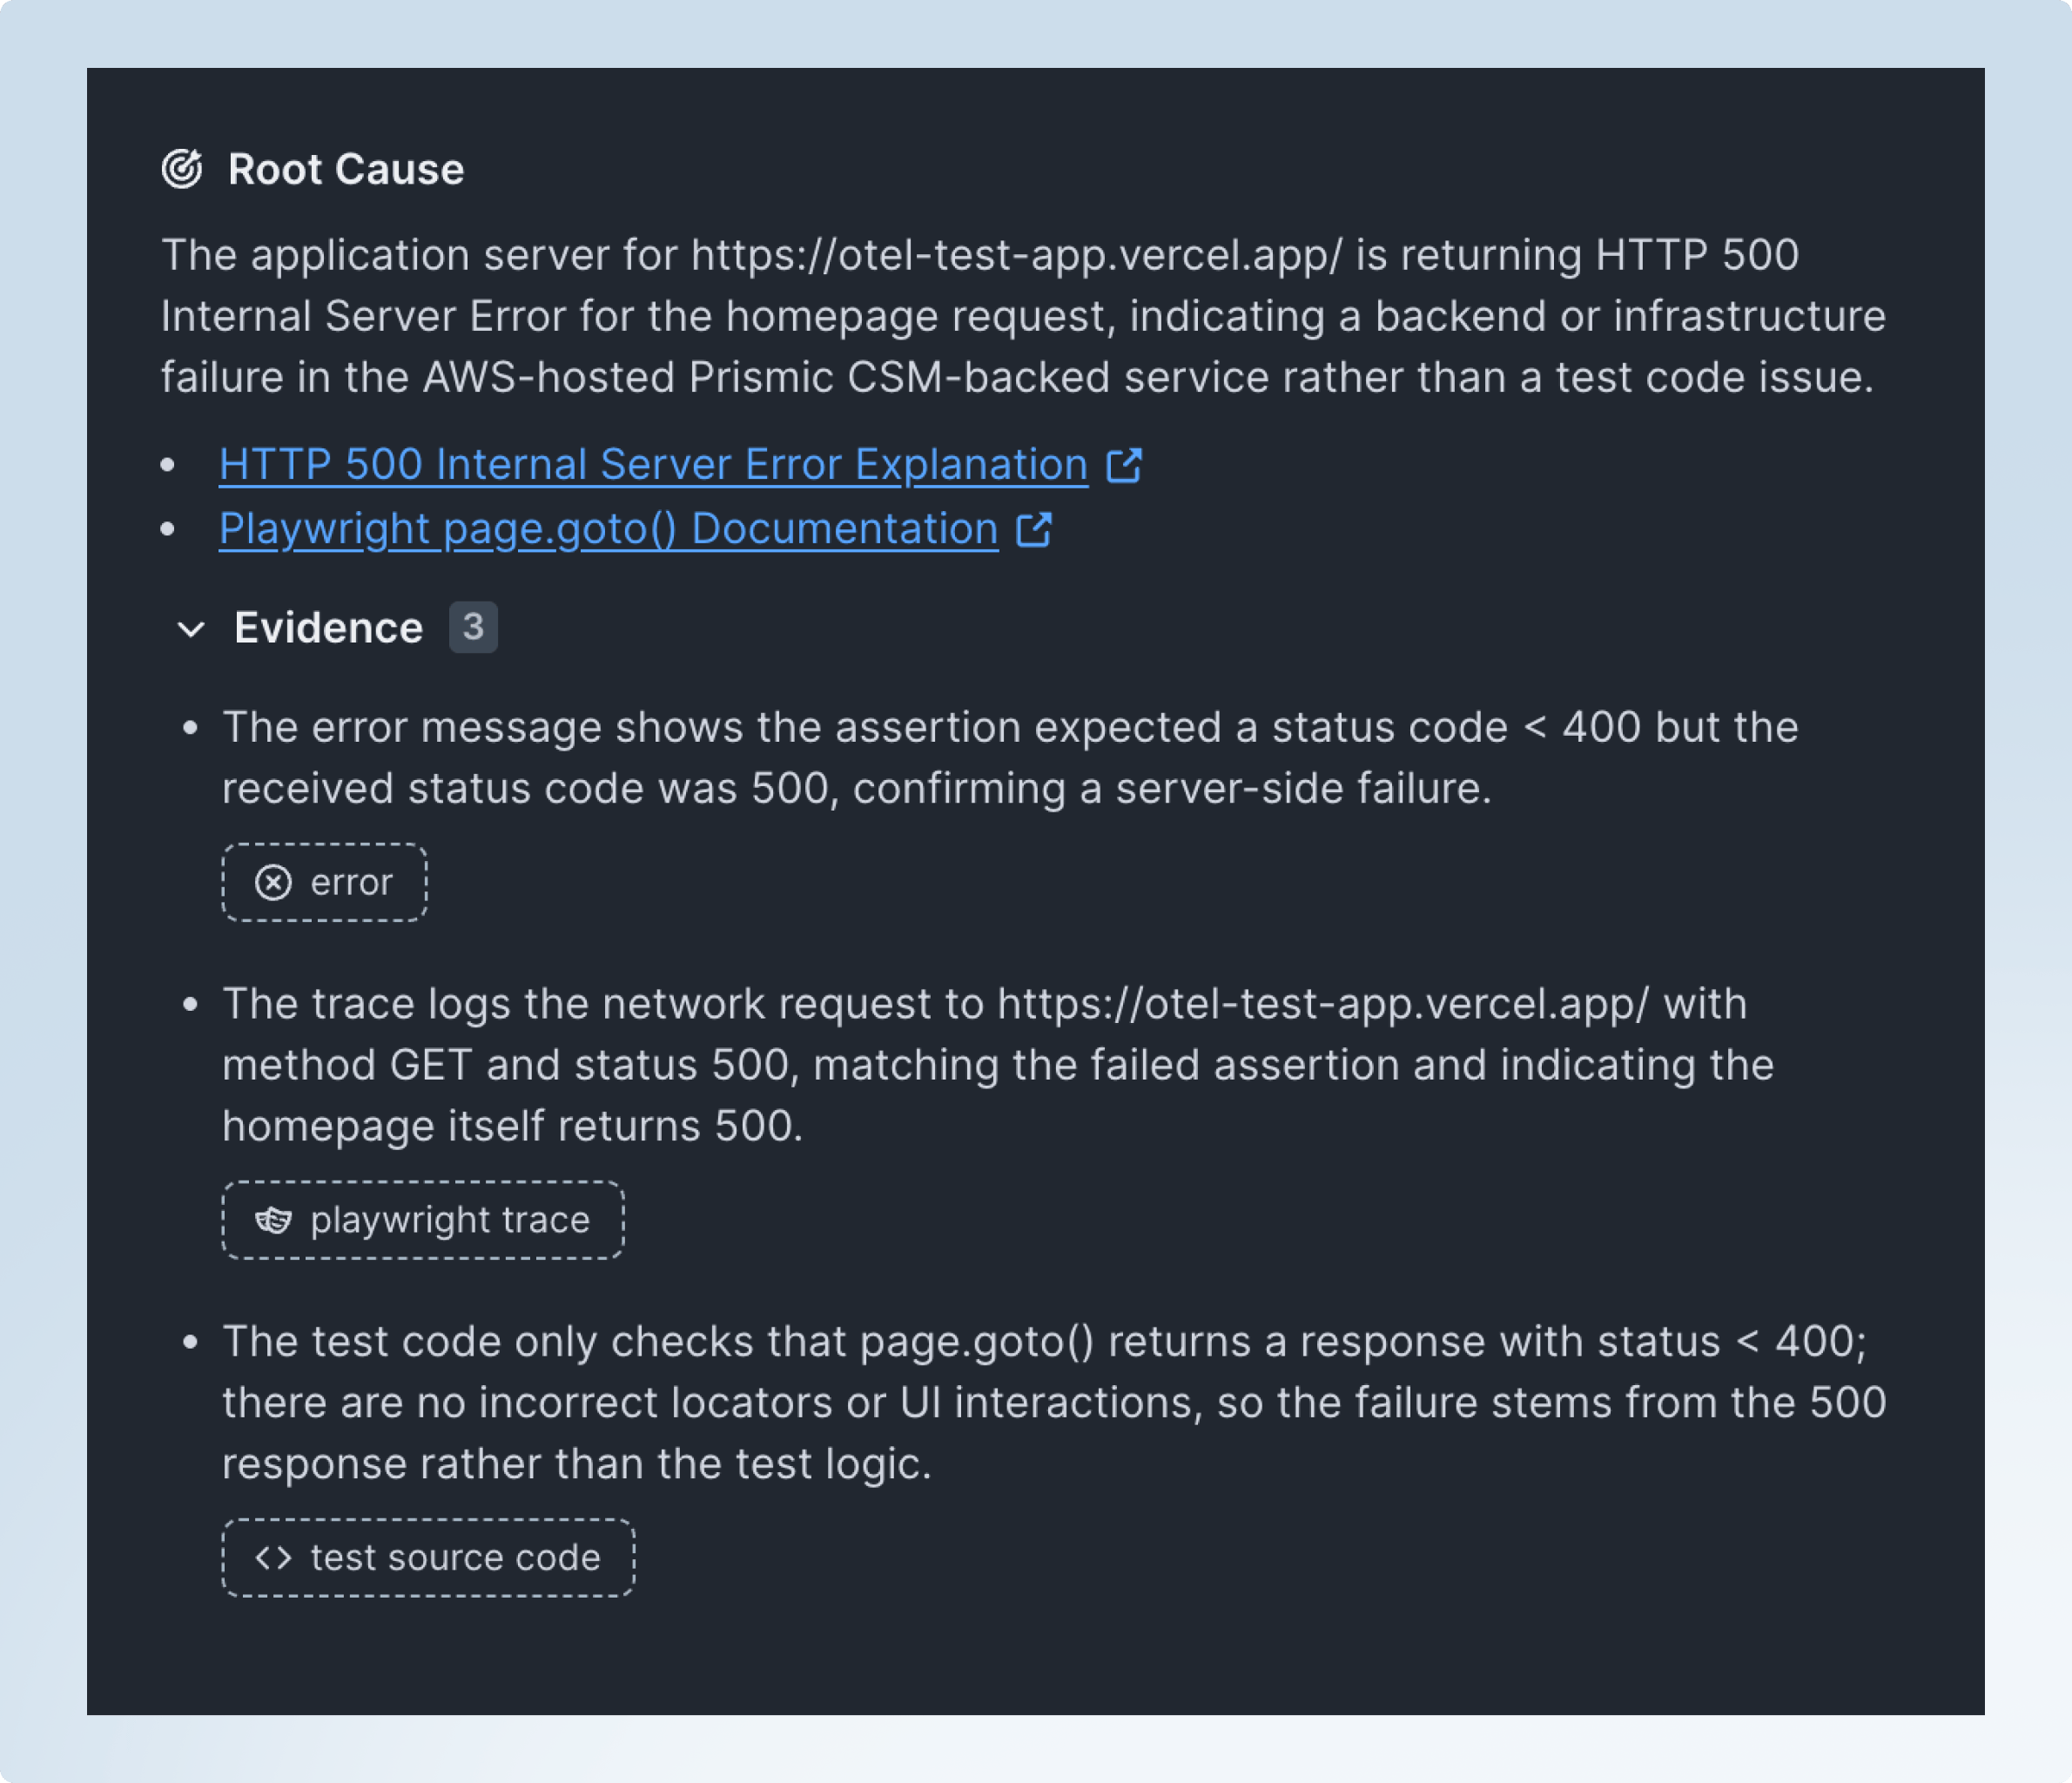Screen dimensions: 2072x1783
Task: Click external-link icon beside HTTP 500 Explanation
Action: coord(1124,465)
